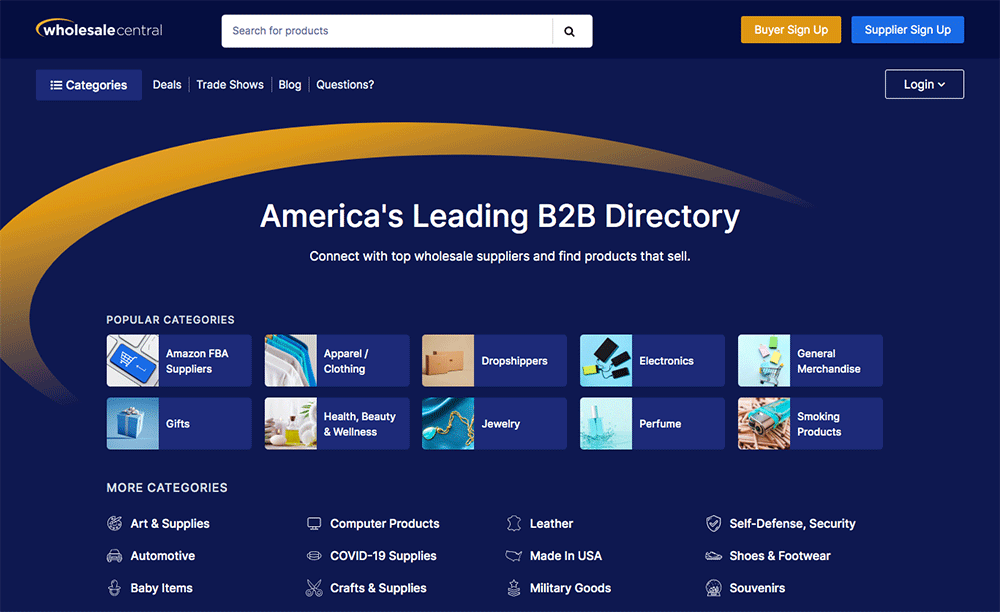
Task: Click the Made In USA map icon
Action: [x=514, y=556]
